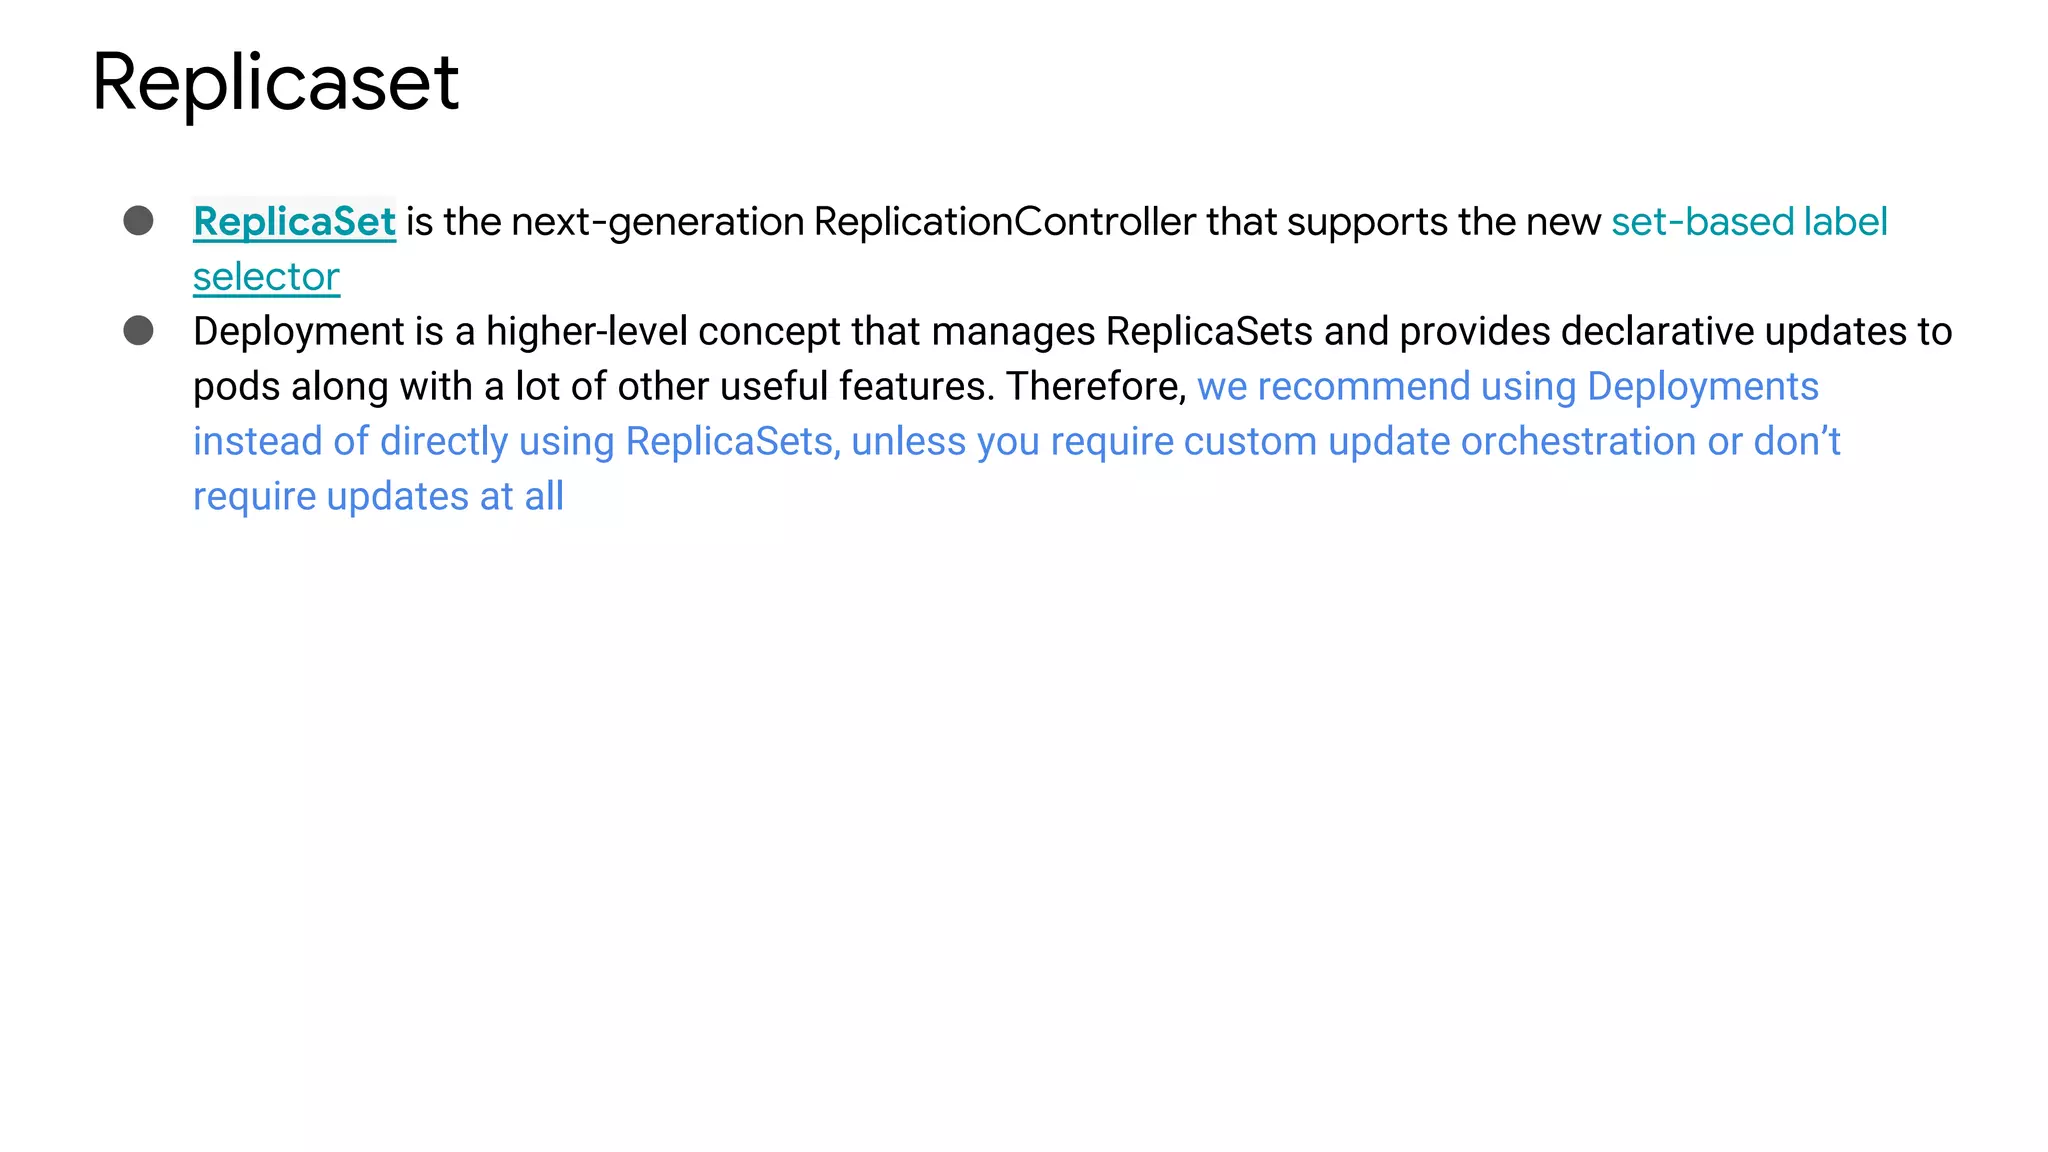Click 'supports the new' in first bullet
The height and width of the screenshot is (1152, 2048).
pos(1444,221)
